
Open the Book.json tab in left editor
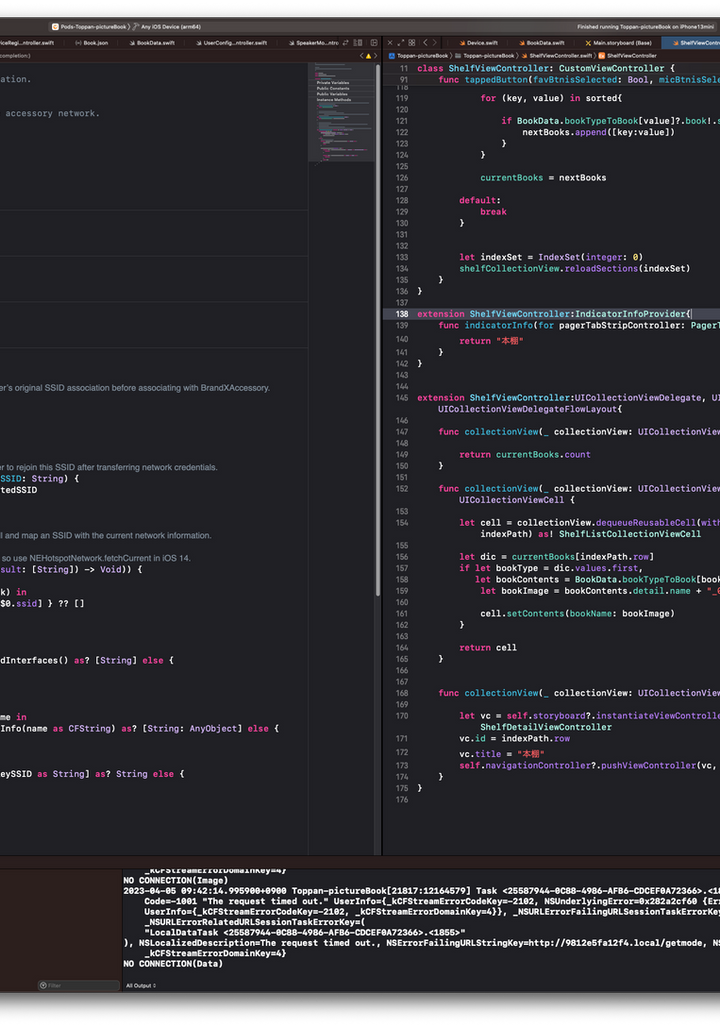coord(91,43)
